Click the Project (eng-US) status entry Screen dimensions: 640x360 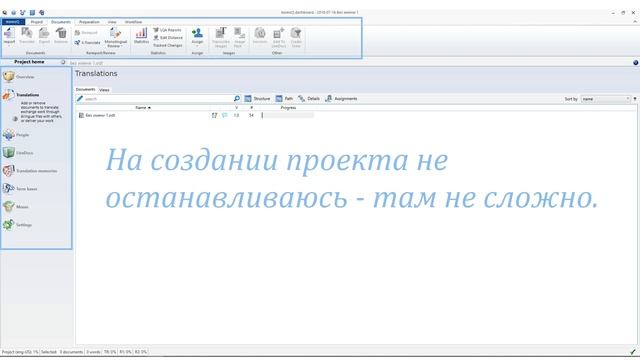(20, 352)
